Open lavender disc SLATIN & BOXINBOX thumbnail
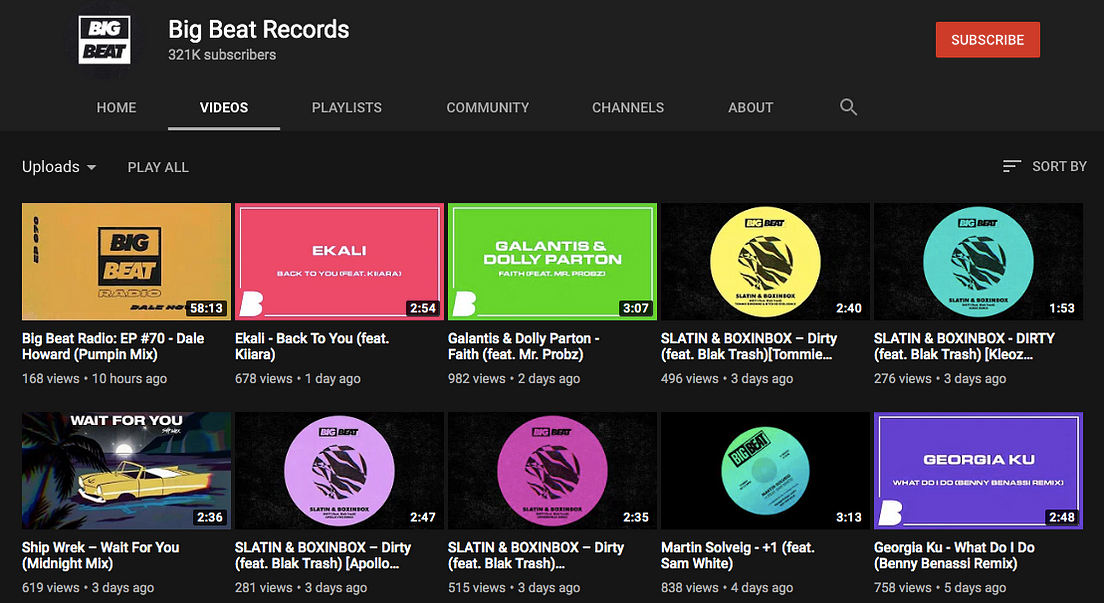1104x603 pixels. point(339,471)
